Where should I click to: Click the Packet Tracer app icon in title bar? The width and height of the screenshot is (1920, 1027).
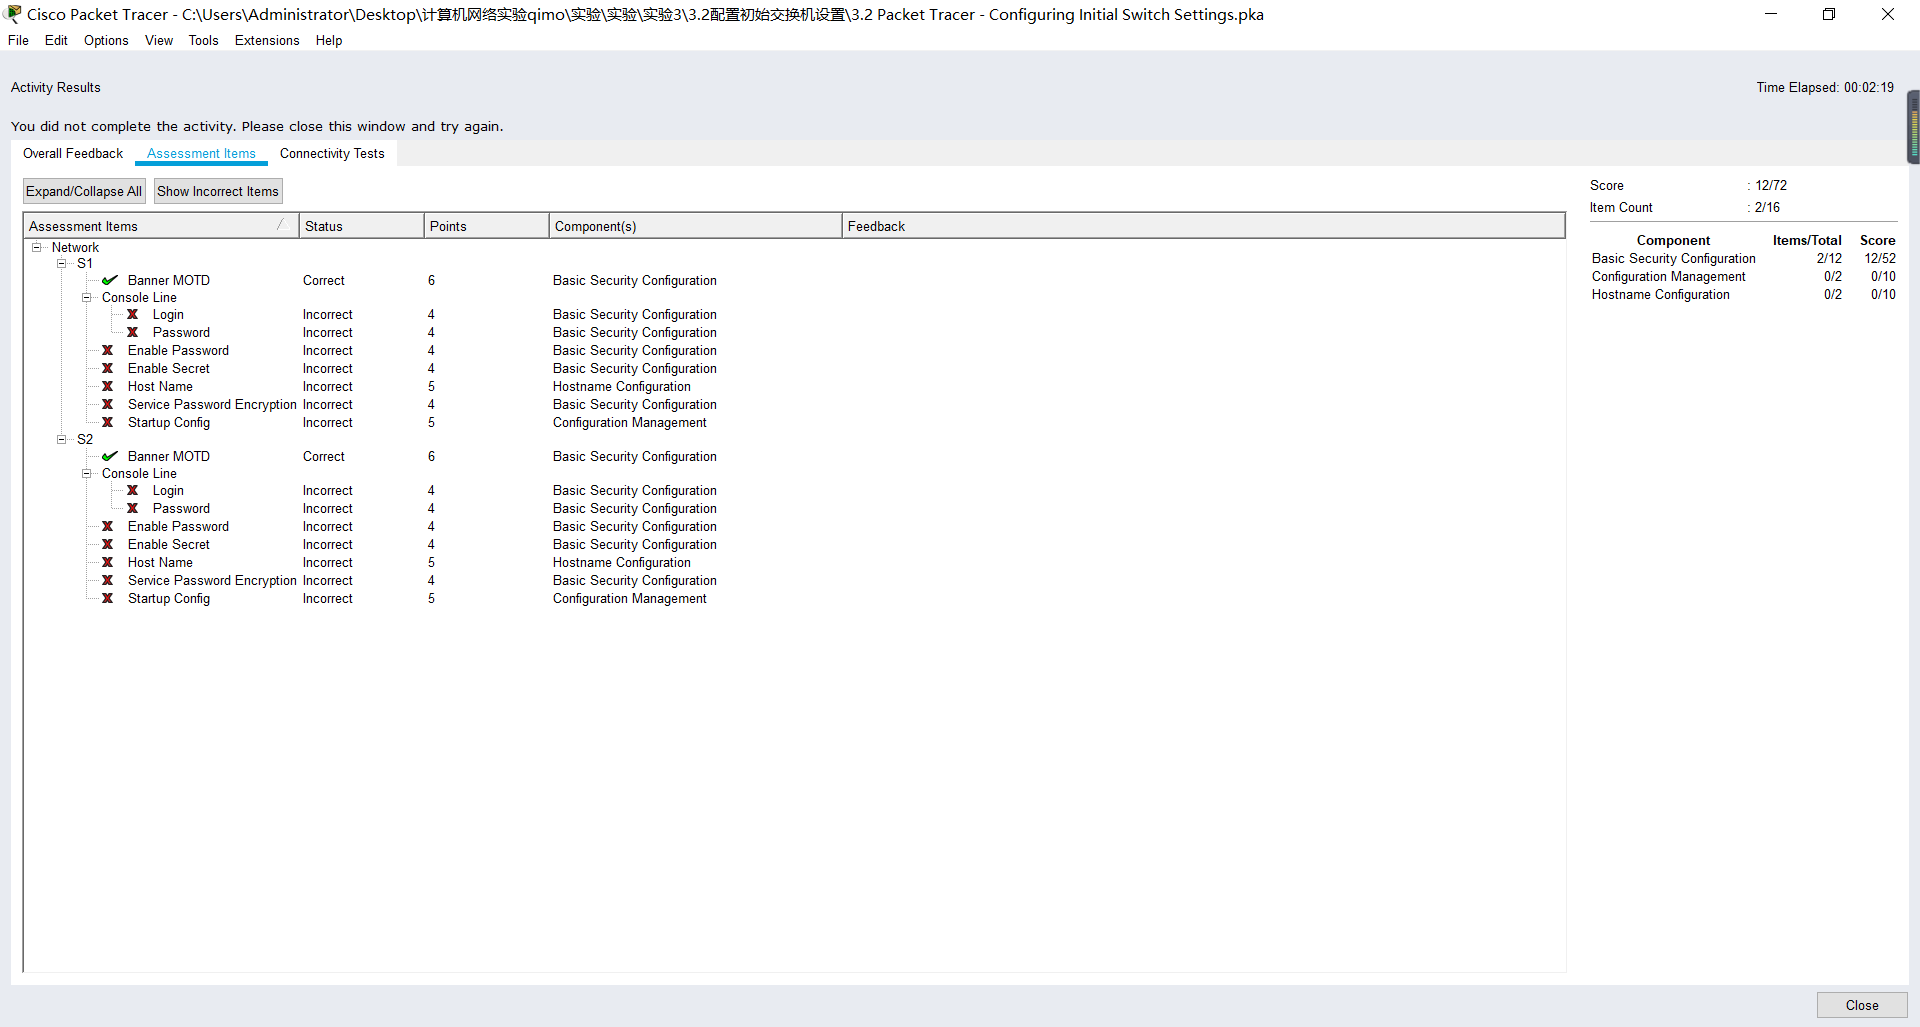coord(14,14)
